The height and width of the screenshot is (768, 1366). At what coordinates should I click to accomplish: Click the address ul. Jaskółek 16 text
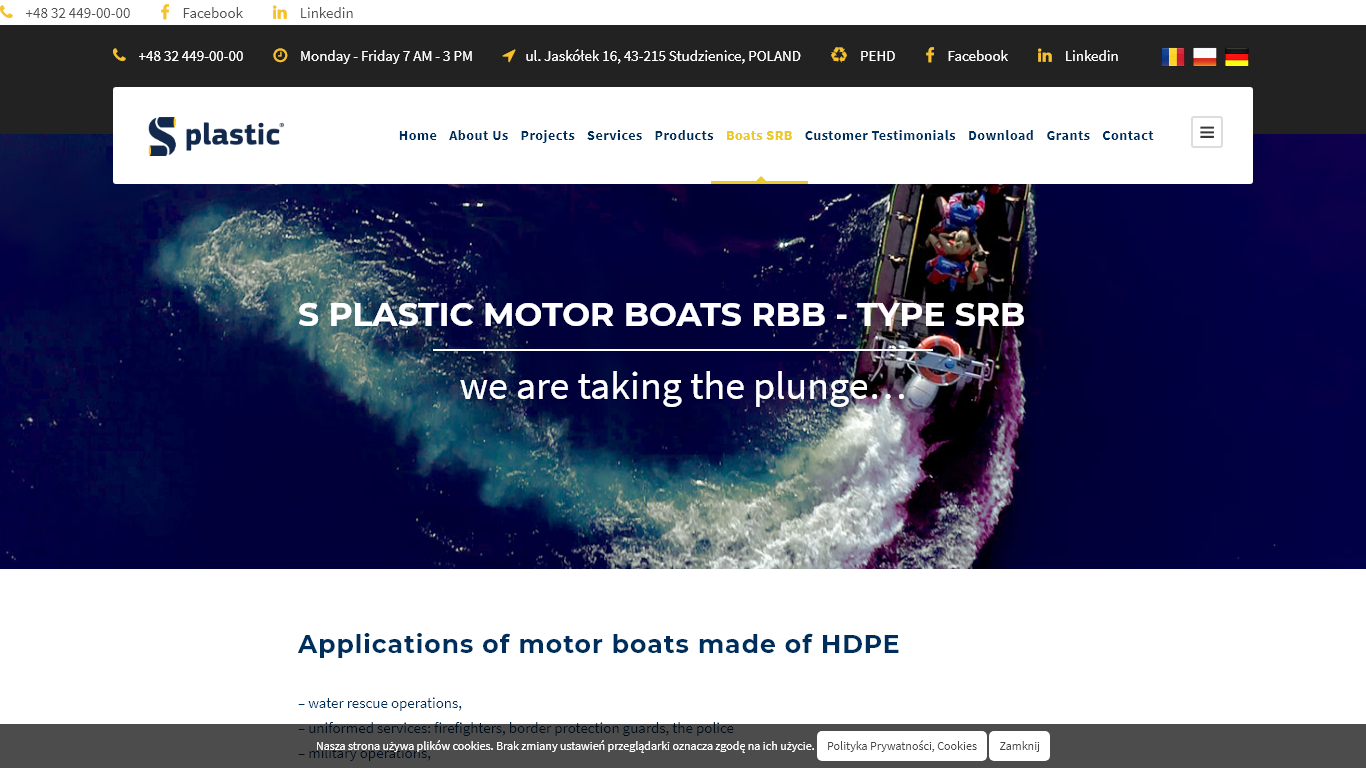tap(663, 56)
